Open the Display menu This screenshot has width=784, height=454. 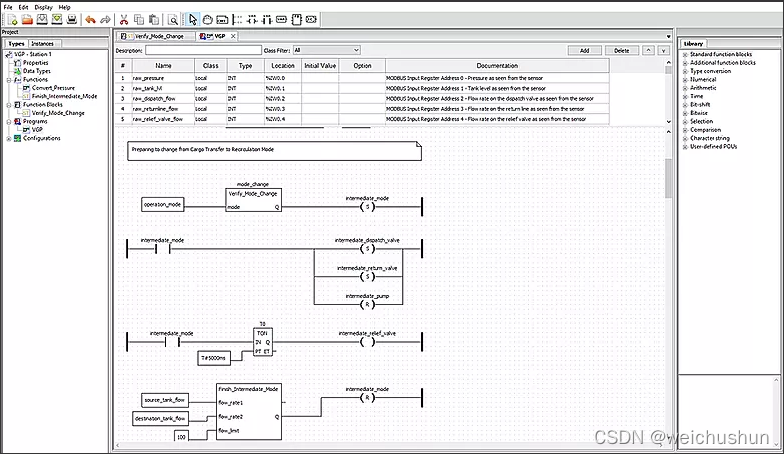point(44,7)
